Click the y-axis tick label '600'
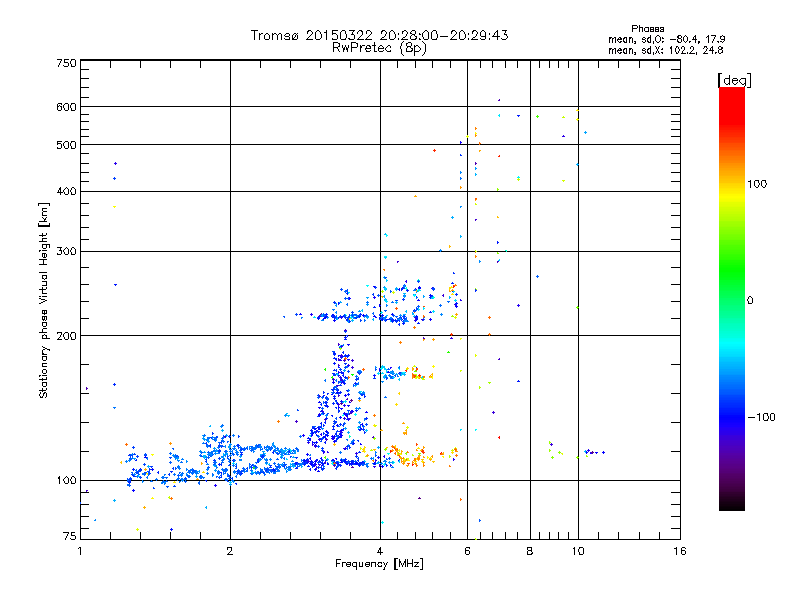Image resolution: width=800 pixels, height=600 pixels. 67,107
